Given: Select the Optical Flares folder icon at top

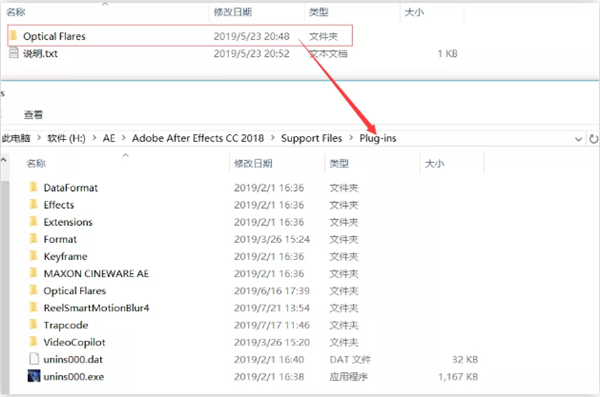Looking at the screenshot, I should click(13, 36).
